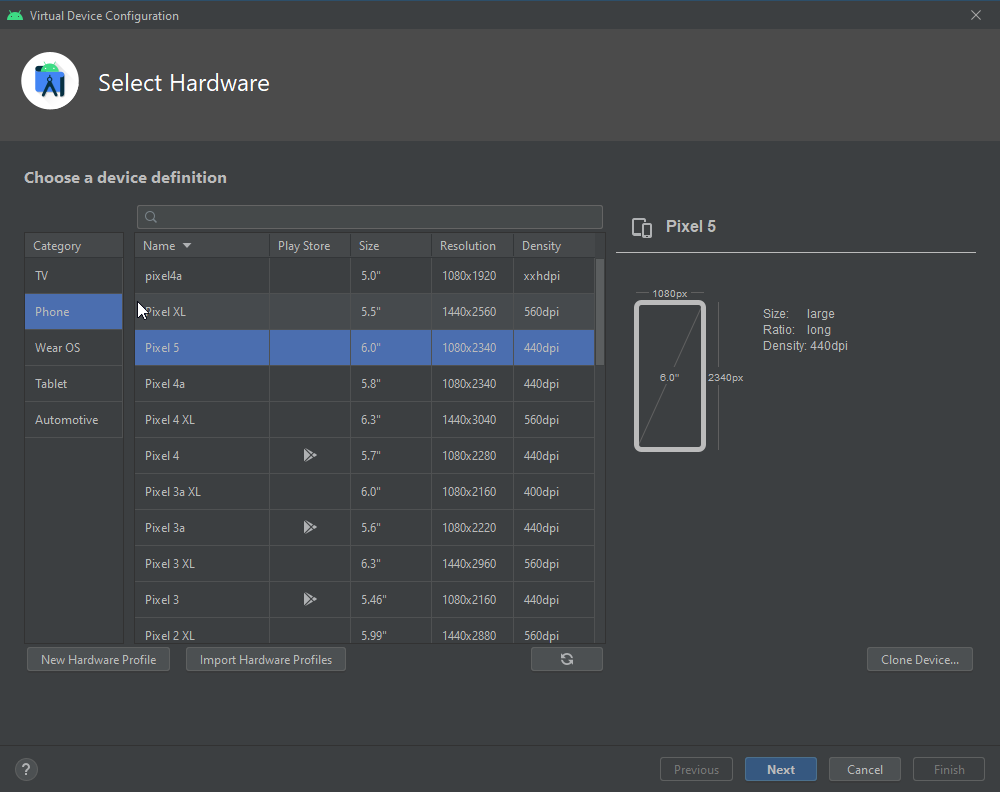
Task: Click the search magnifier icon
Action: (x=151, y=217)
